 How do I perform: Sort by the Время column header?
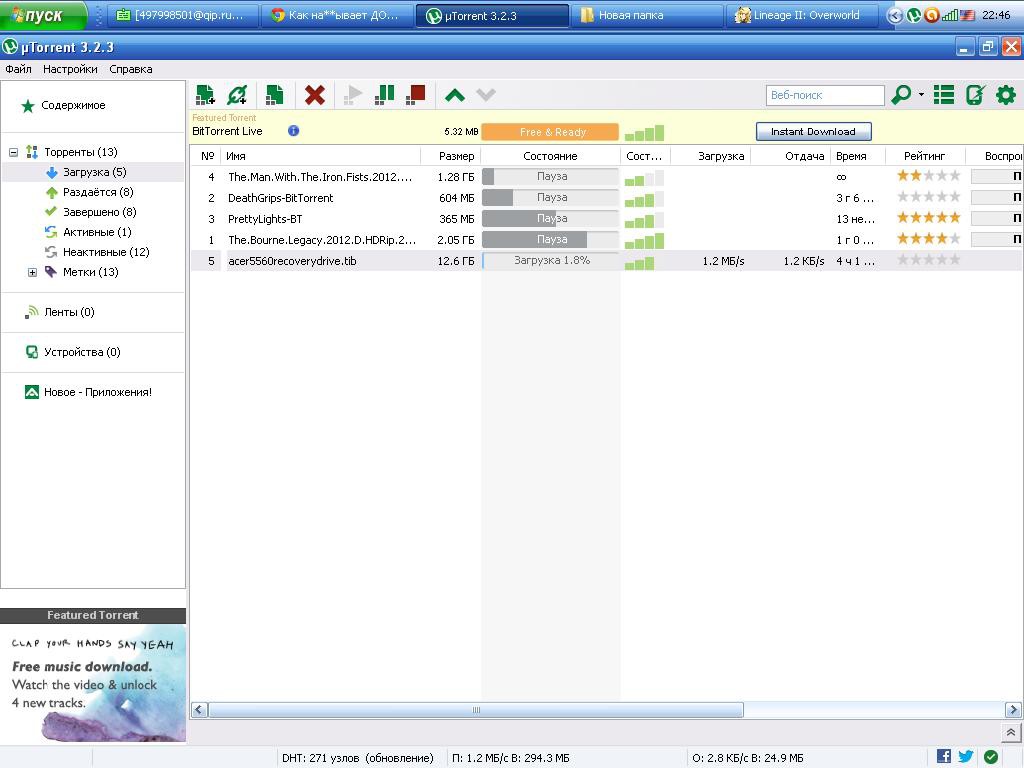click(857, 156)
